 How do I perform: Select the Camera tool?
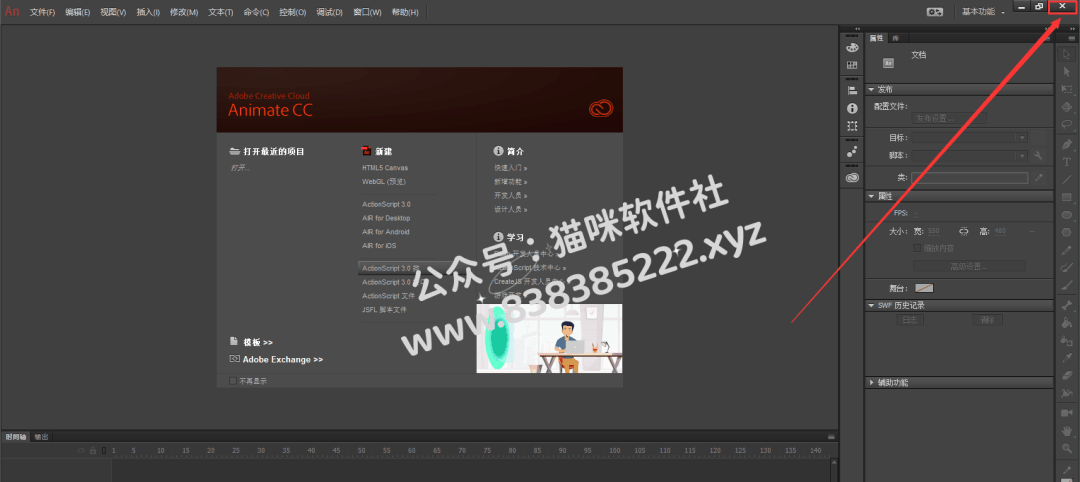pos(1067,413)
